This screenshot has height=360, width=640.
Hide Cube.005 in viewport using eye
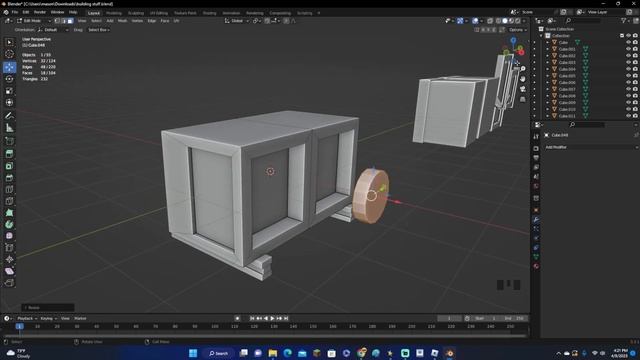point(629,76)
